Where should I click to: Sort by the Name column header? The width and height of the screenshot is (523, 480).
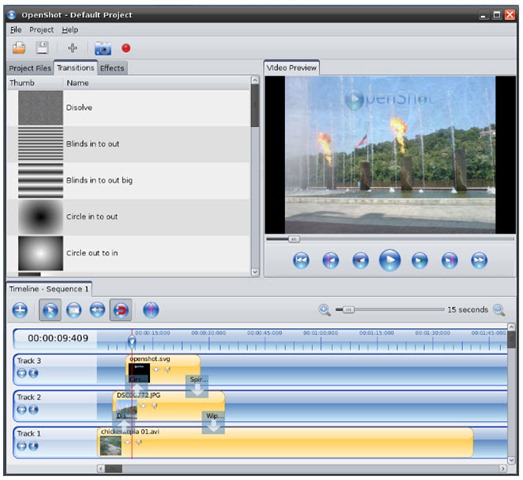[x=156, y=83]
